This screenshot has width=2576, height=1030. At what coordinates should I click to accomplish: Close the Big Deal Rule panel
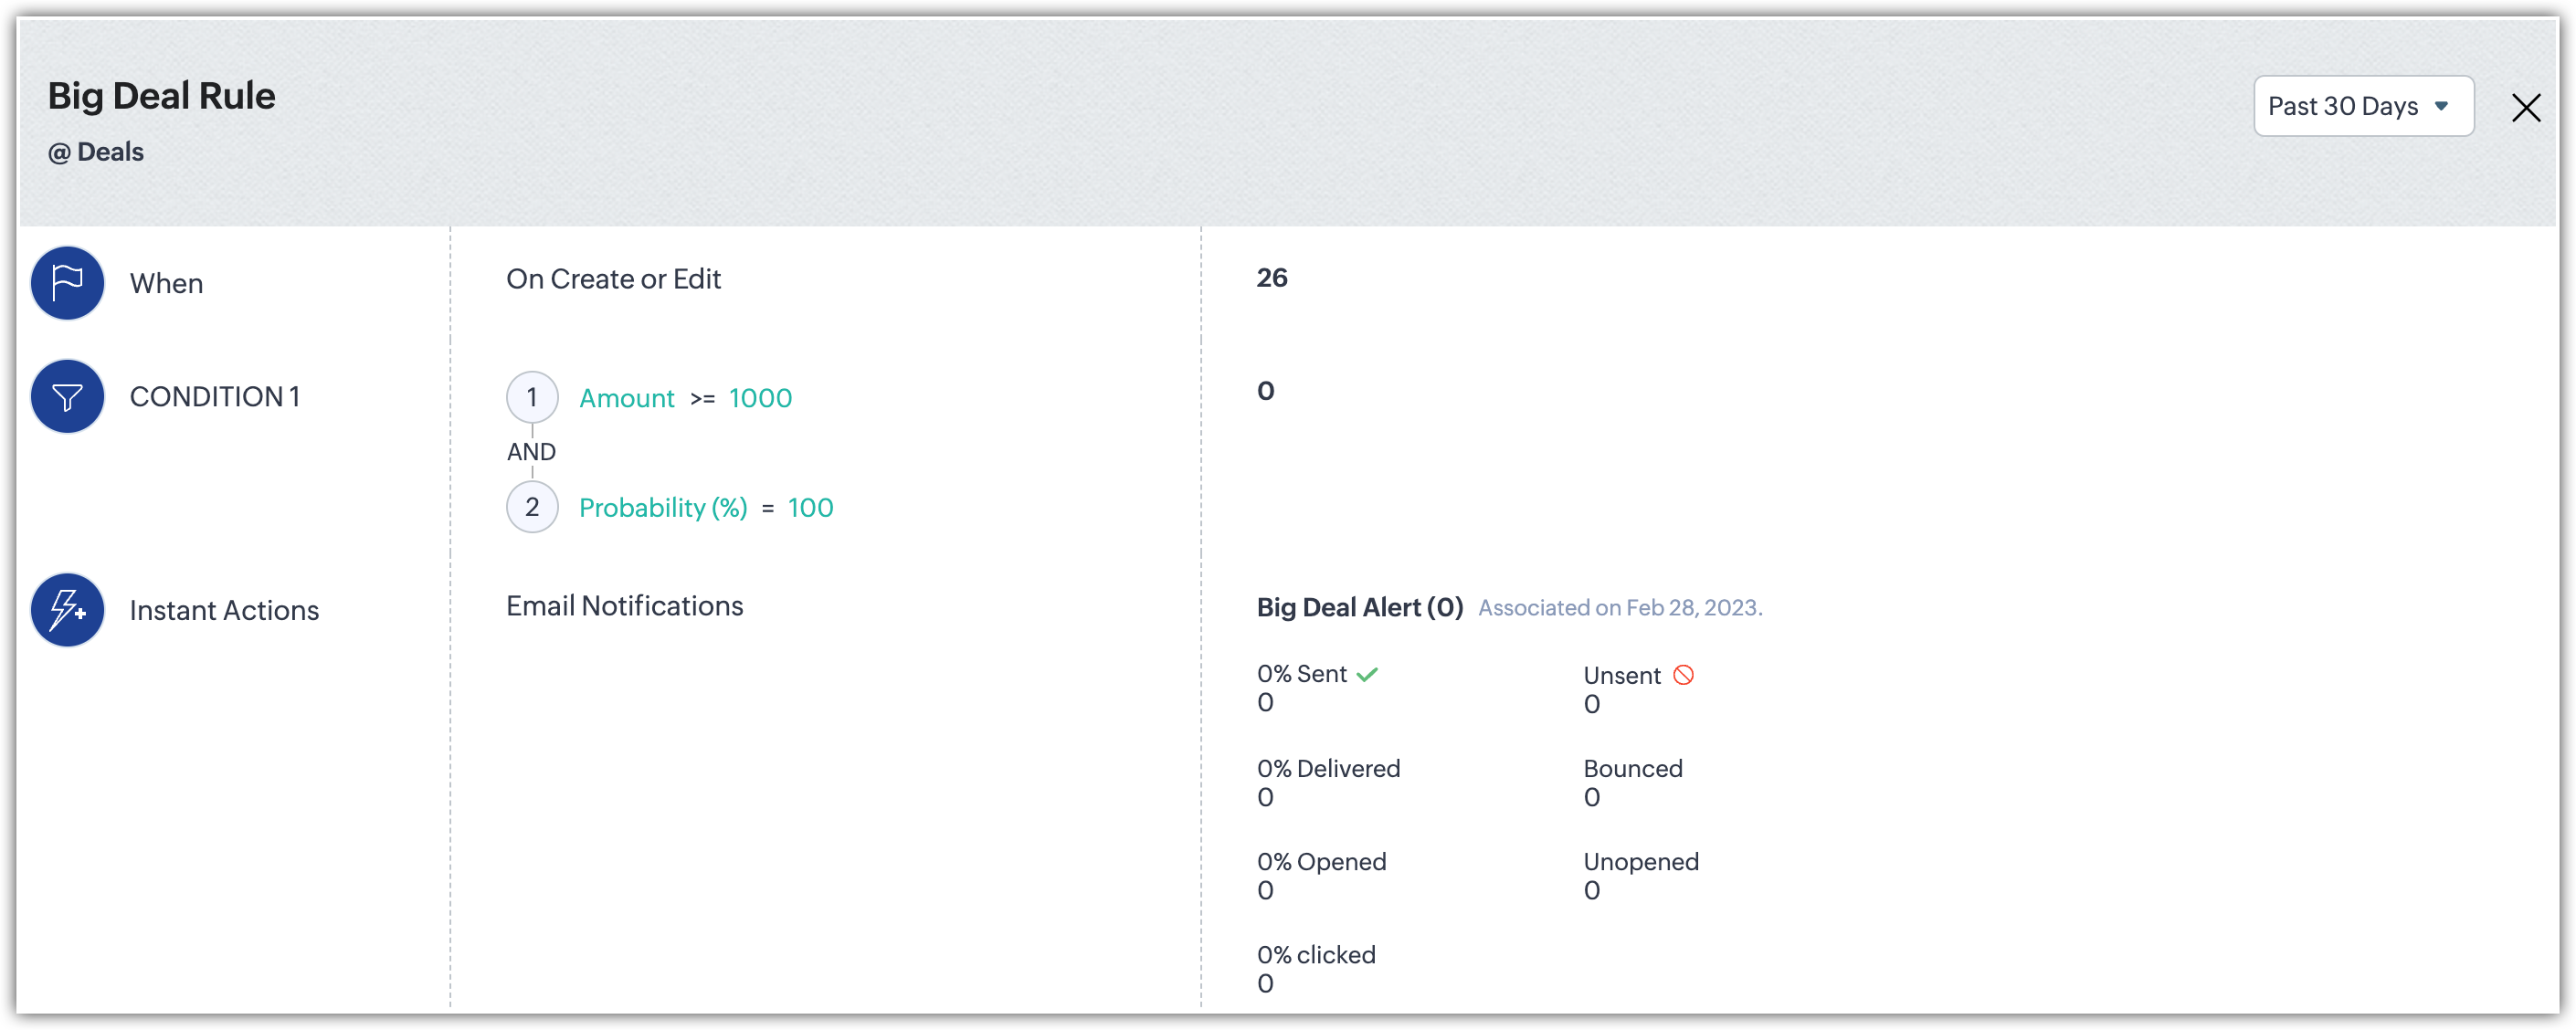coord(2526,108)
